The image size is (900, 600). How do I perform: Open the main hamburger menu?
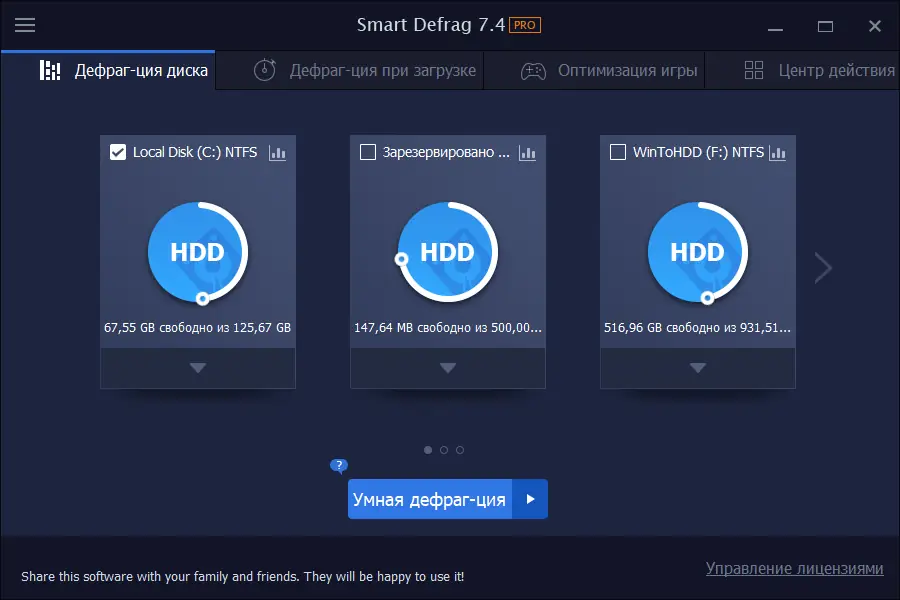[x=25, y=25]
